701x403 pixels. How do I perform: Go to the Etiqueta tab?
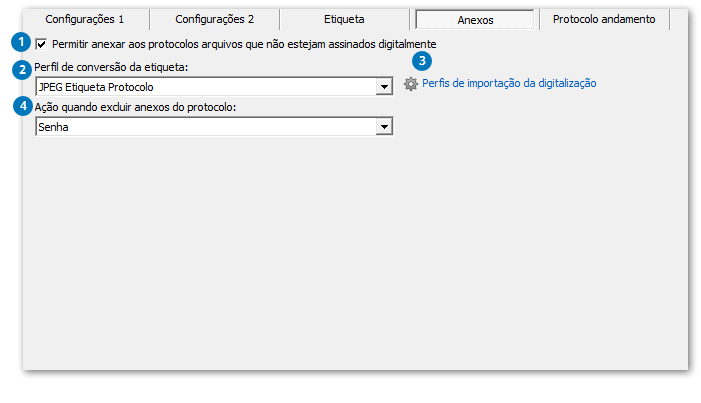click(x=343, y=19)
